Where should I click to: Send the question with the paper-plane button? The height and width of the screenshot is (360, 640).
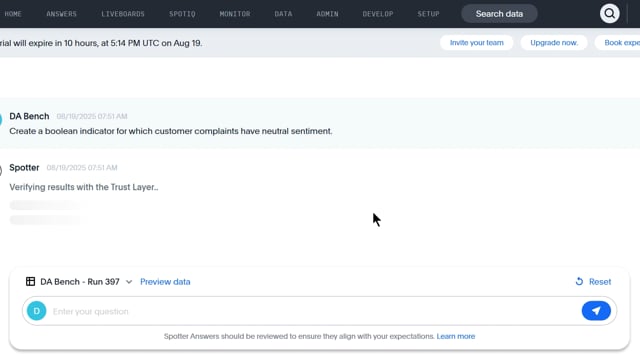coord(596,311)
